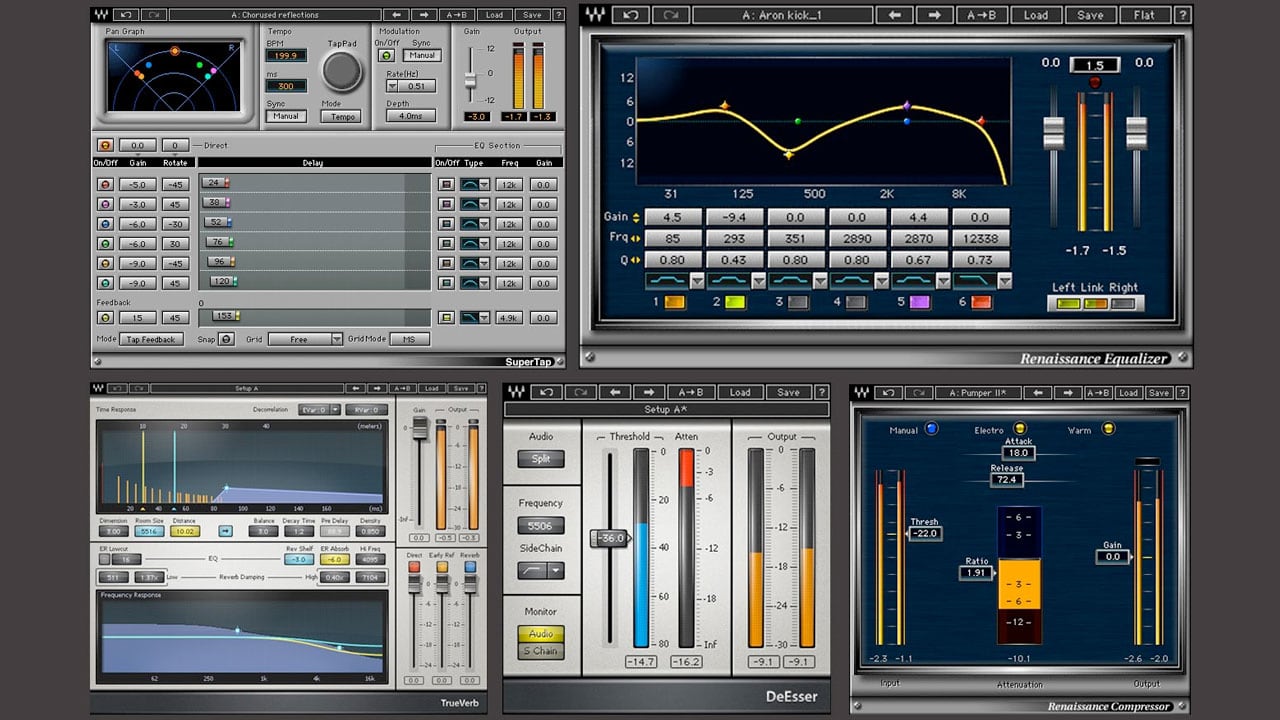Toggle Electro mode in Renaissance Compressor
This screenshot has height=720, width=1280.
pyautogui.click(x=1020, y=429)
